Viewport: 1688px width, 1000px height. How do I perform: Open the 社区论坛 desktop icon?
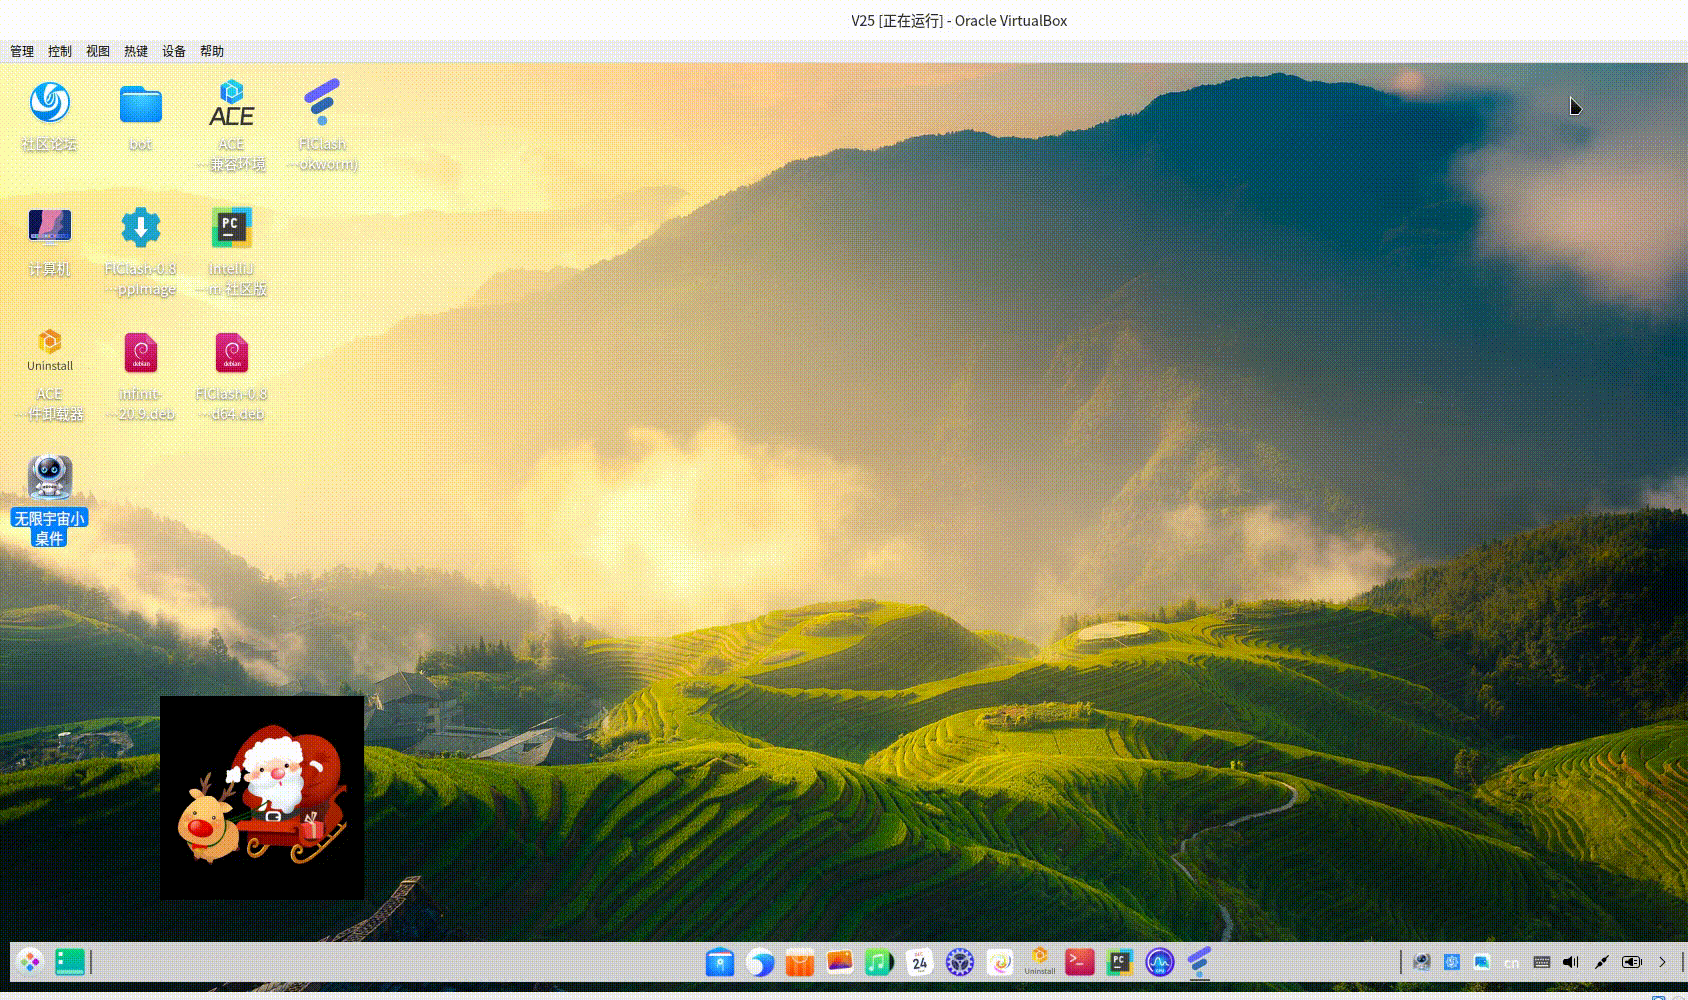click(x=49, y=103)
